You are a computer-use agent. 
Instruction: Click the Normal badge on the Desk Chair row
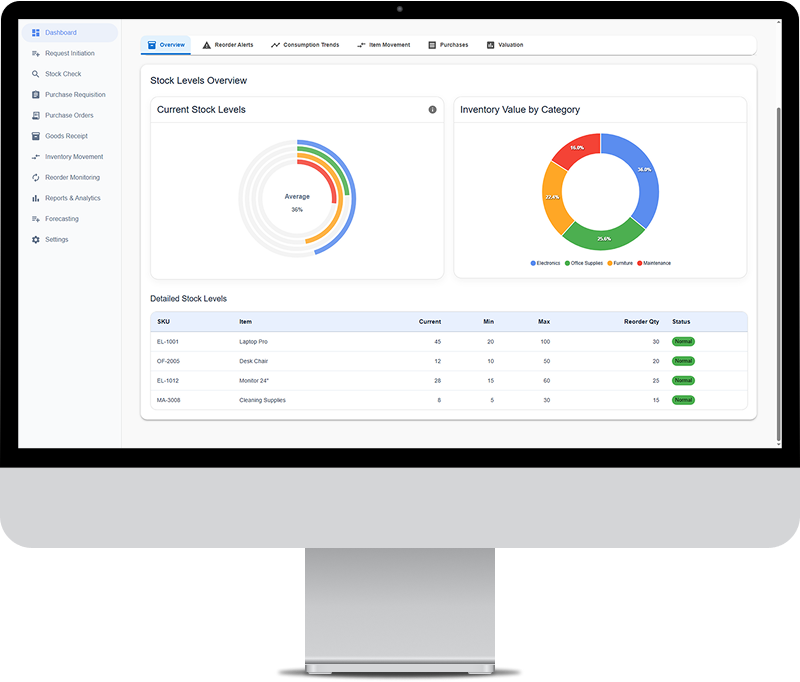[681, 361]
